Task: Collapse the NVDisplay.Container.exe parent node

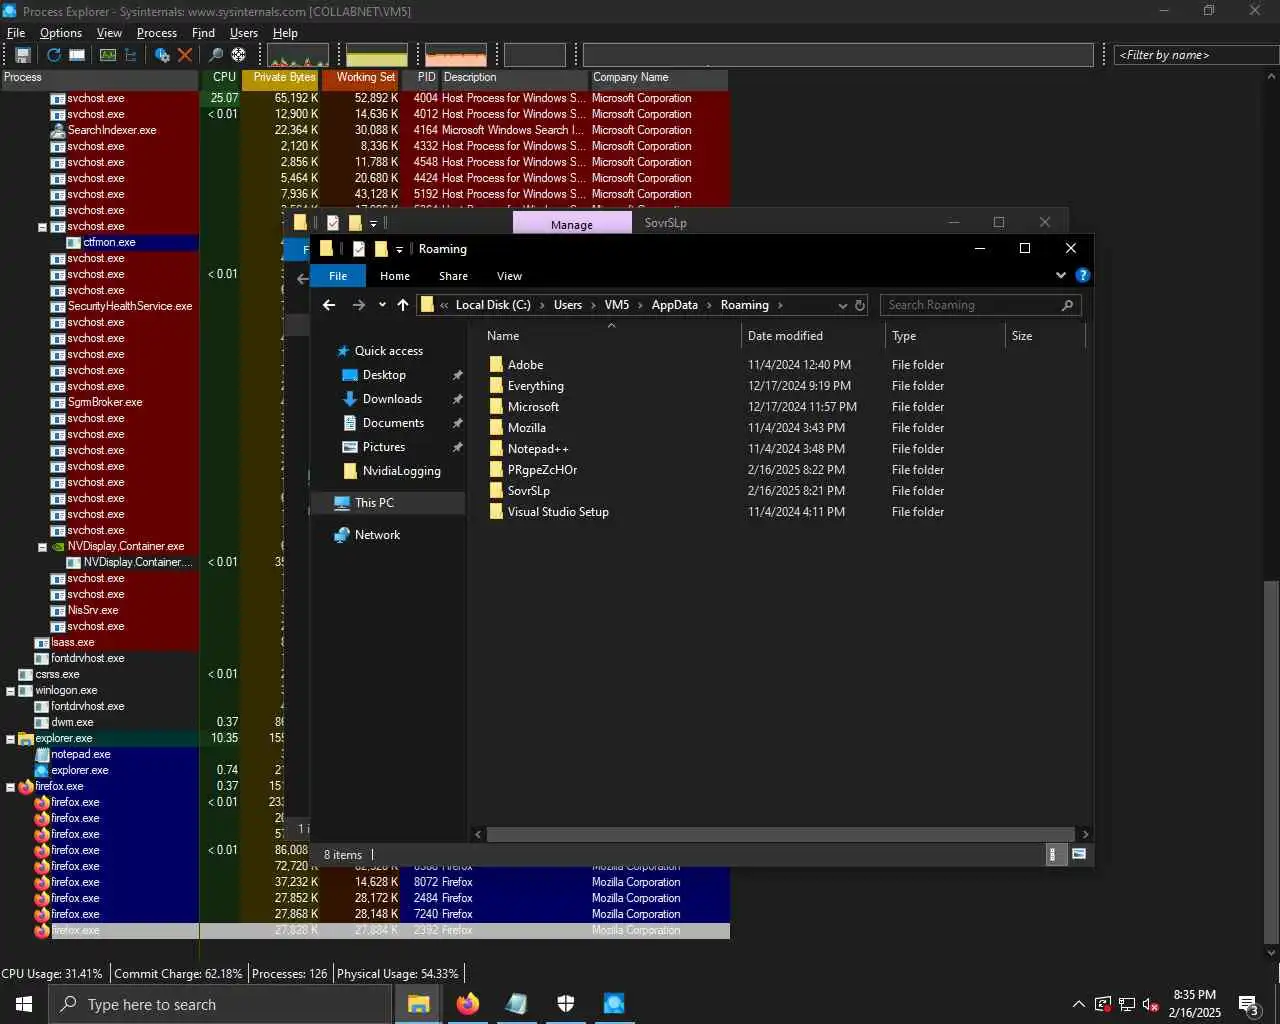Action: click(42, 547)
